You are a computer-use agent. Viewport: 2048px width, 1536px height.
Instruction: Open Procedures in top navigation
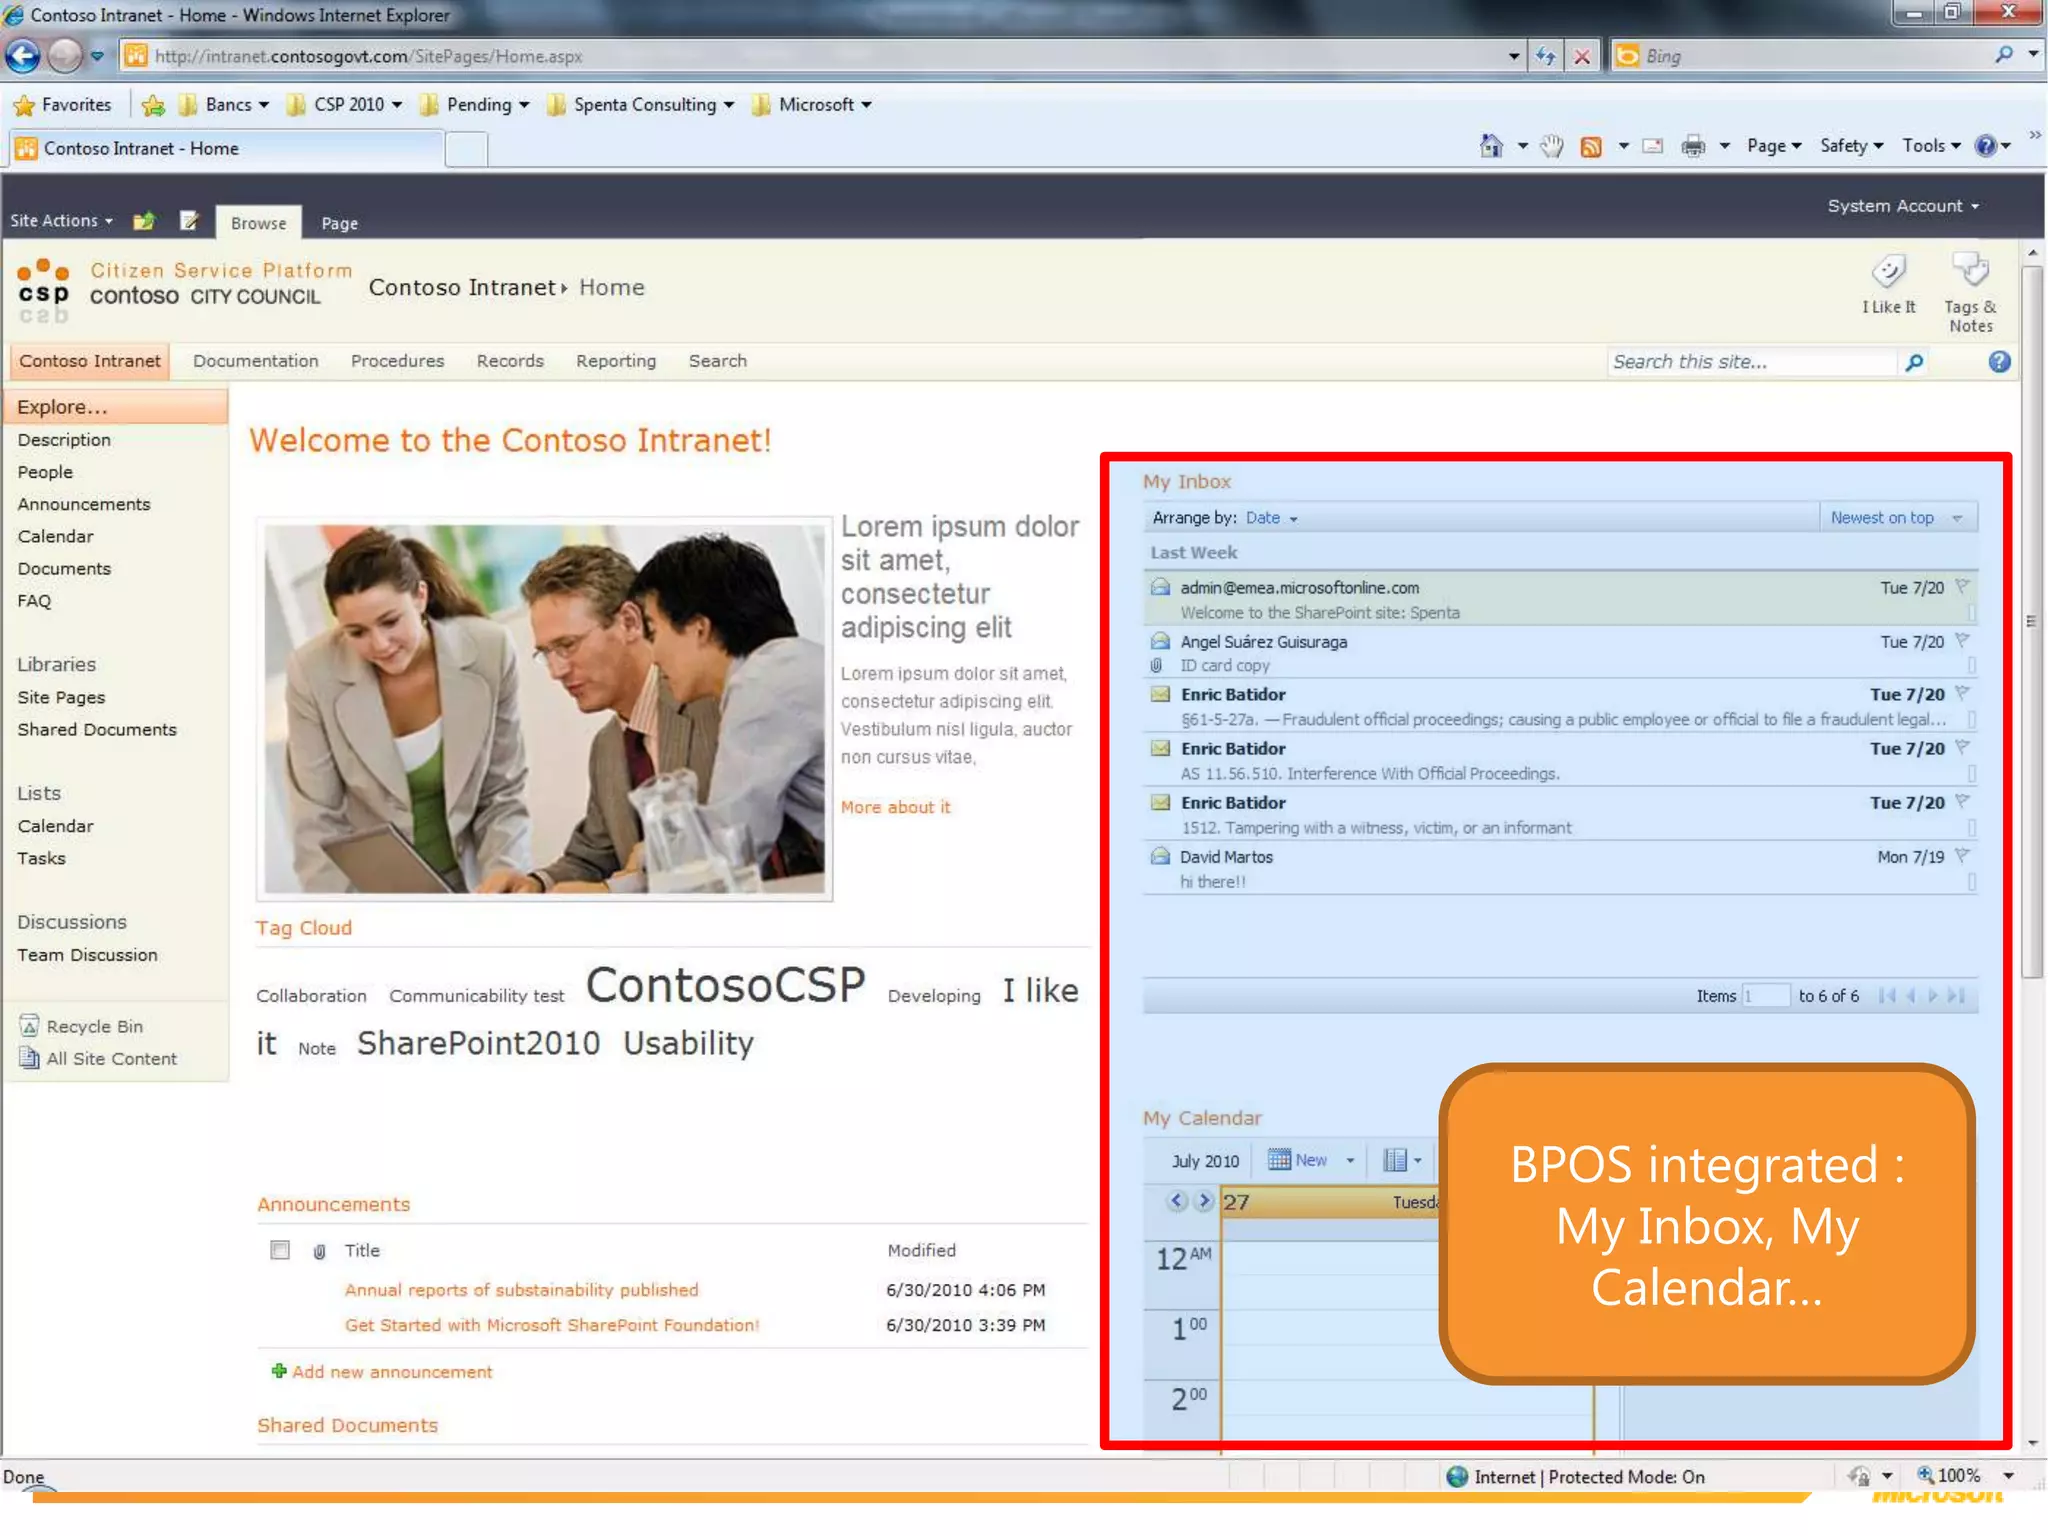(x=397, y=361)
